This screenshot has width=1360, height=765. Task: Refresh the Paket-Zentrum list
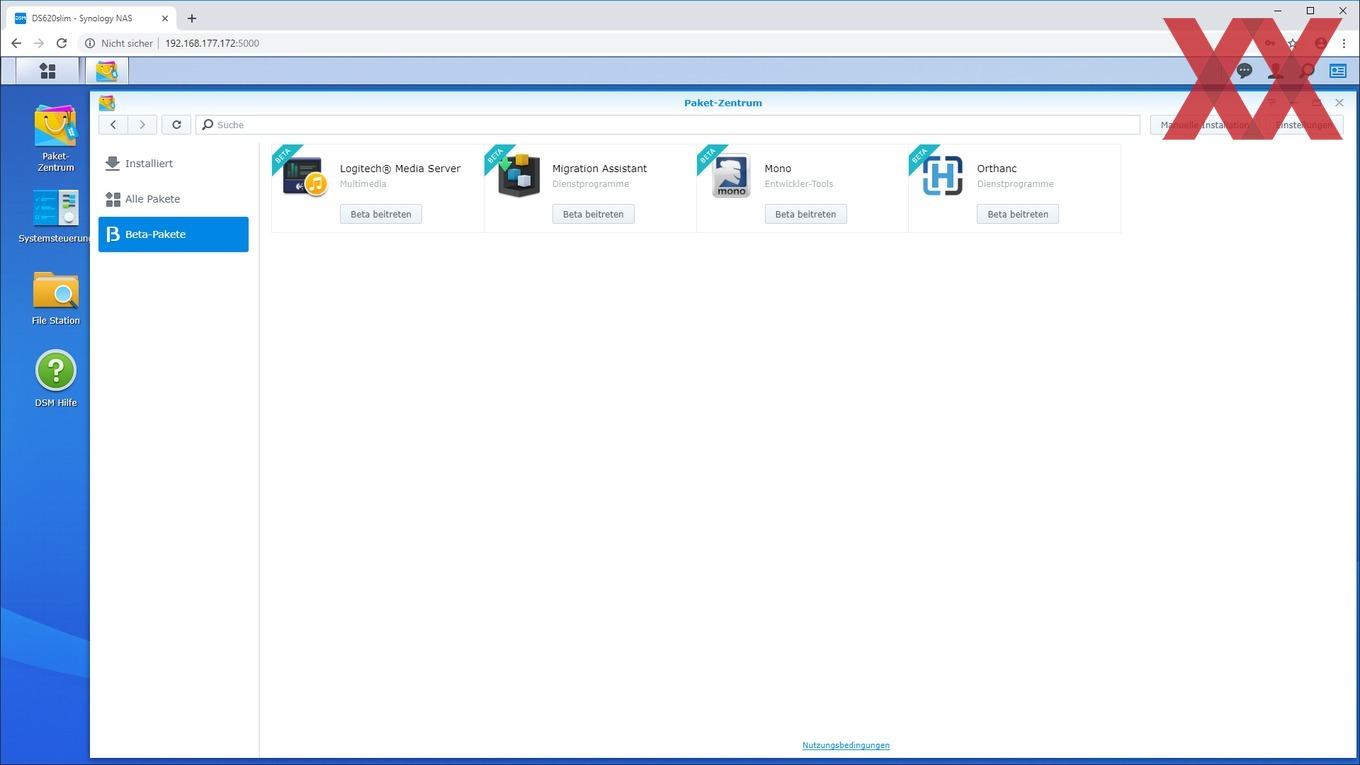pyautogui.click(x=176, y=124)
